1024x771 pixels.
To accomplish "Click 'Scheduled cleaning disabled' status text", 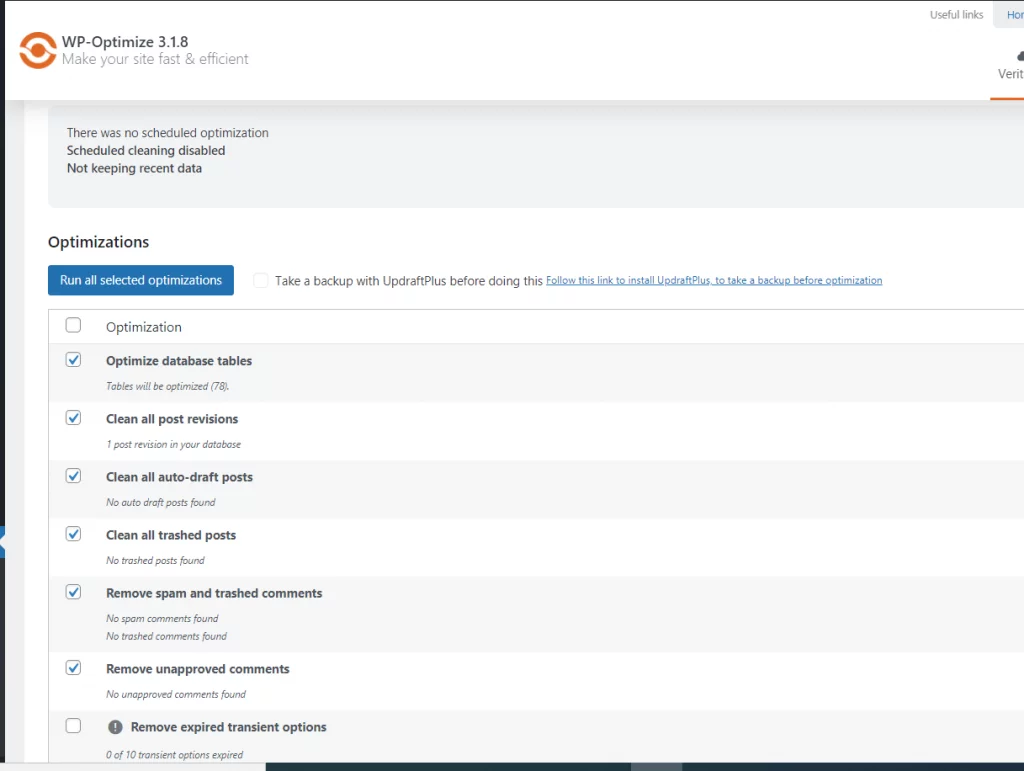I will [146, 150].
